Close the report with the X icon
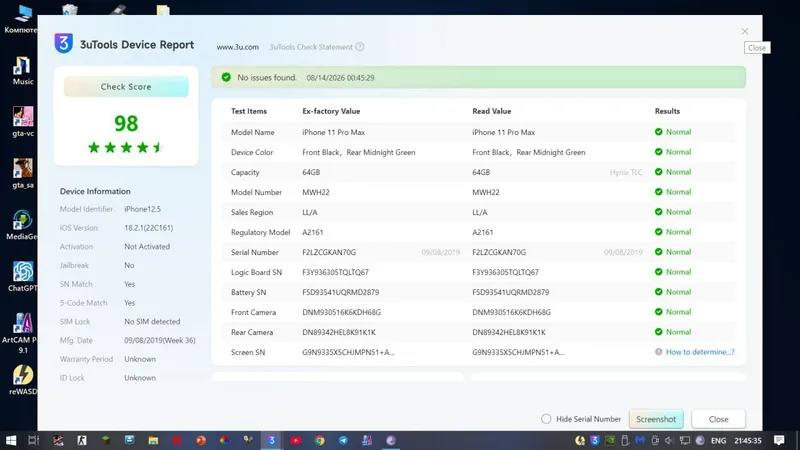 tap(745, 31)
